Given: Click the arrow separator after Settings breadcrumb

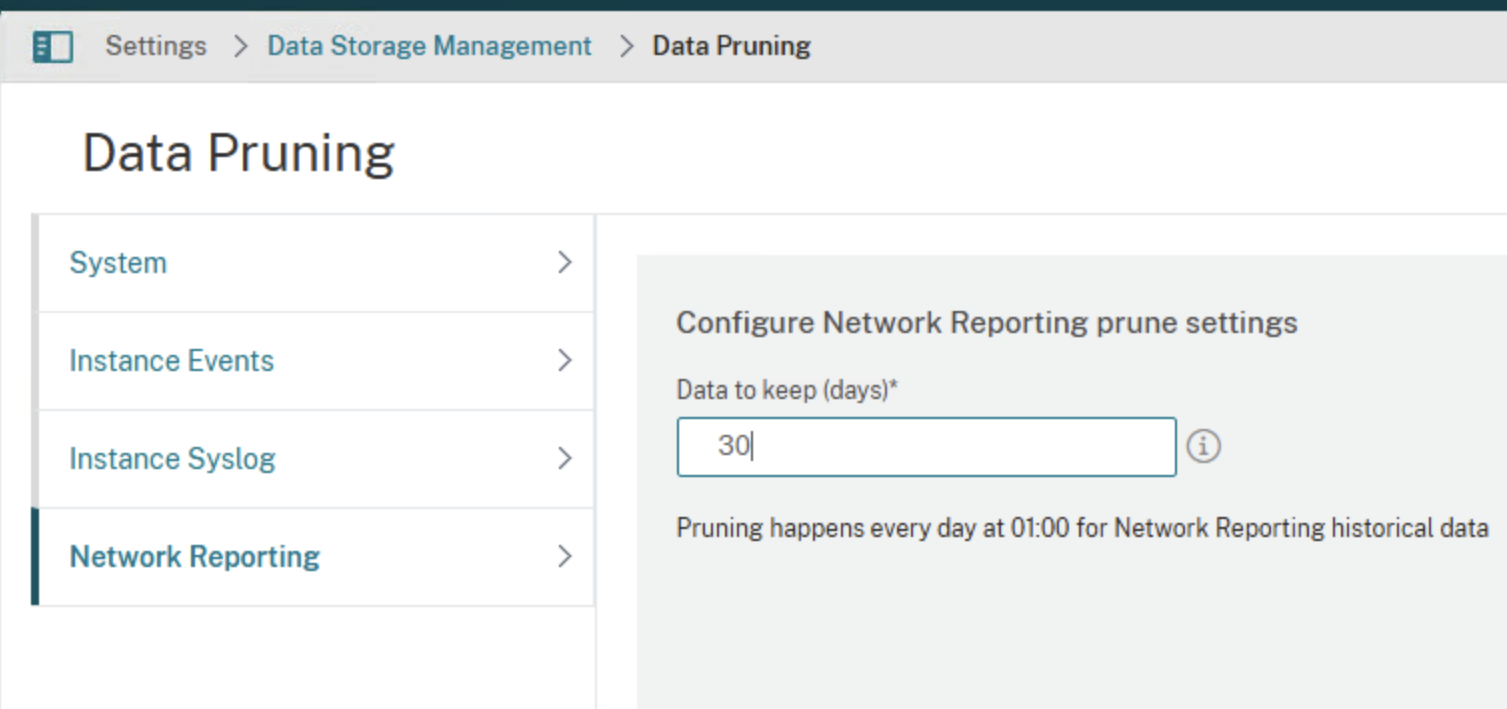Looking at the screenshot, I should pos(239,46).
